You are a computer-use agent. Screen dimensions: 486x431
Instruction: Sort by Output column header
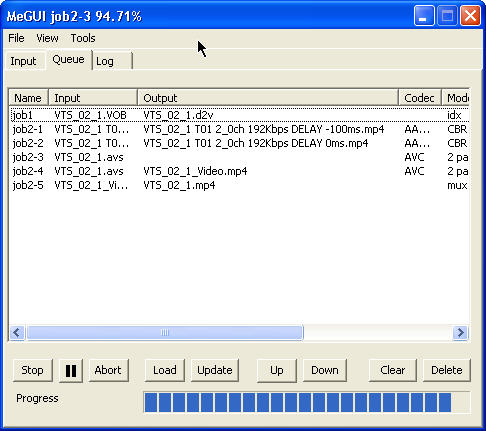(x=268, y=98)
